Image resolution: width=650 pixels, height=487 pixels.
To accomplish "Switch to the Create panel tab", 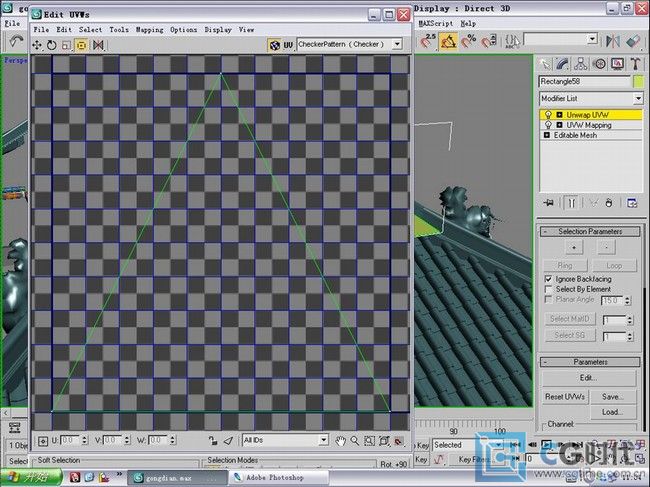I will pos(545,64).
